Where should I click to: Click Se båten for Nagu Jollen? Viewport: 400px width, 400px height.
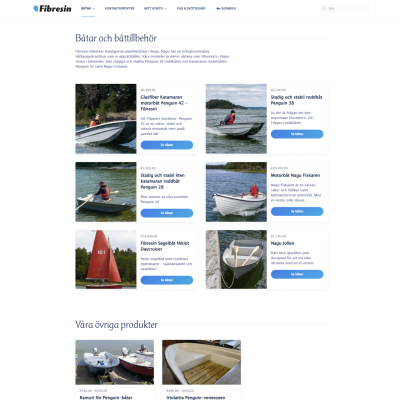pos(297,274)
